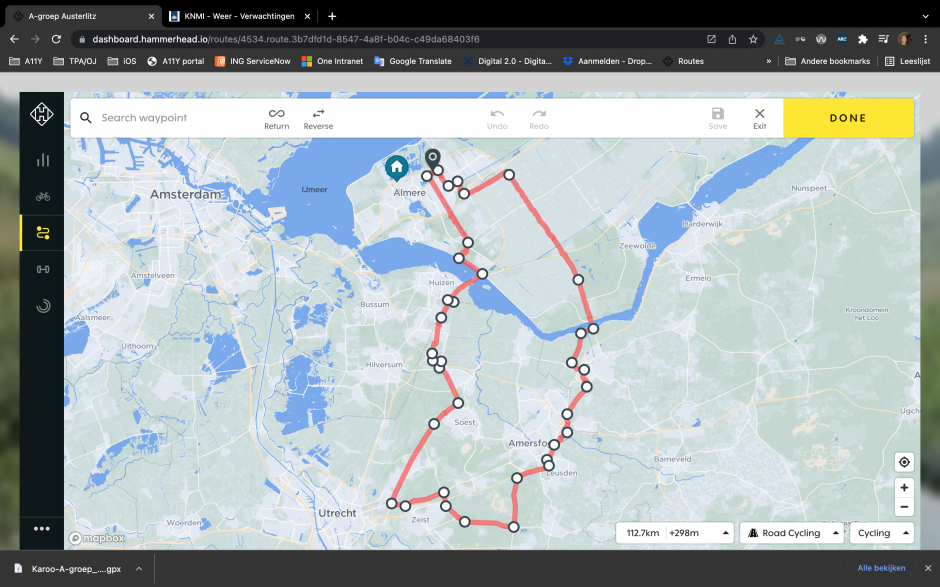This screenshot has height=587, width=940.
Task: Expand the 112.7km distance elevation panel
Action: coord(675,533)
